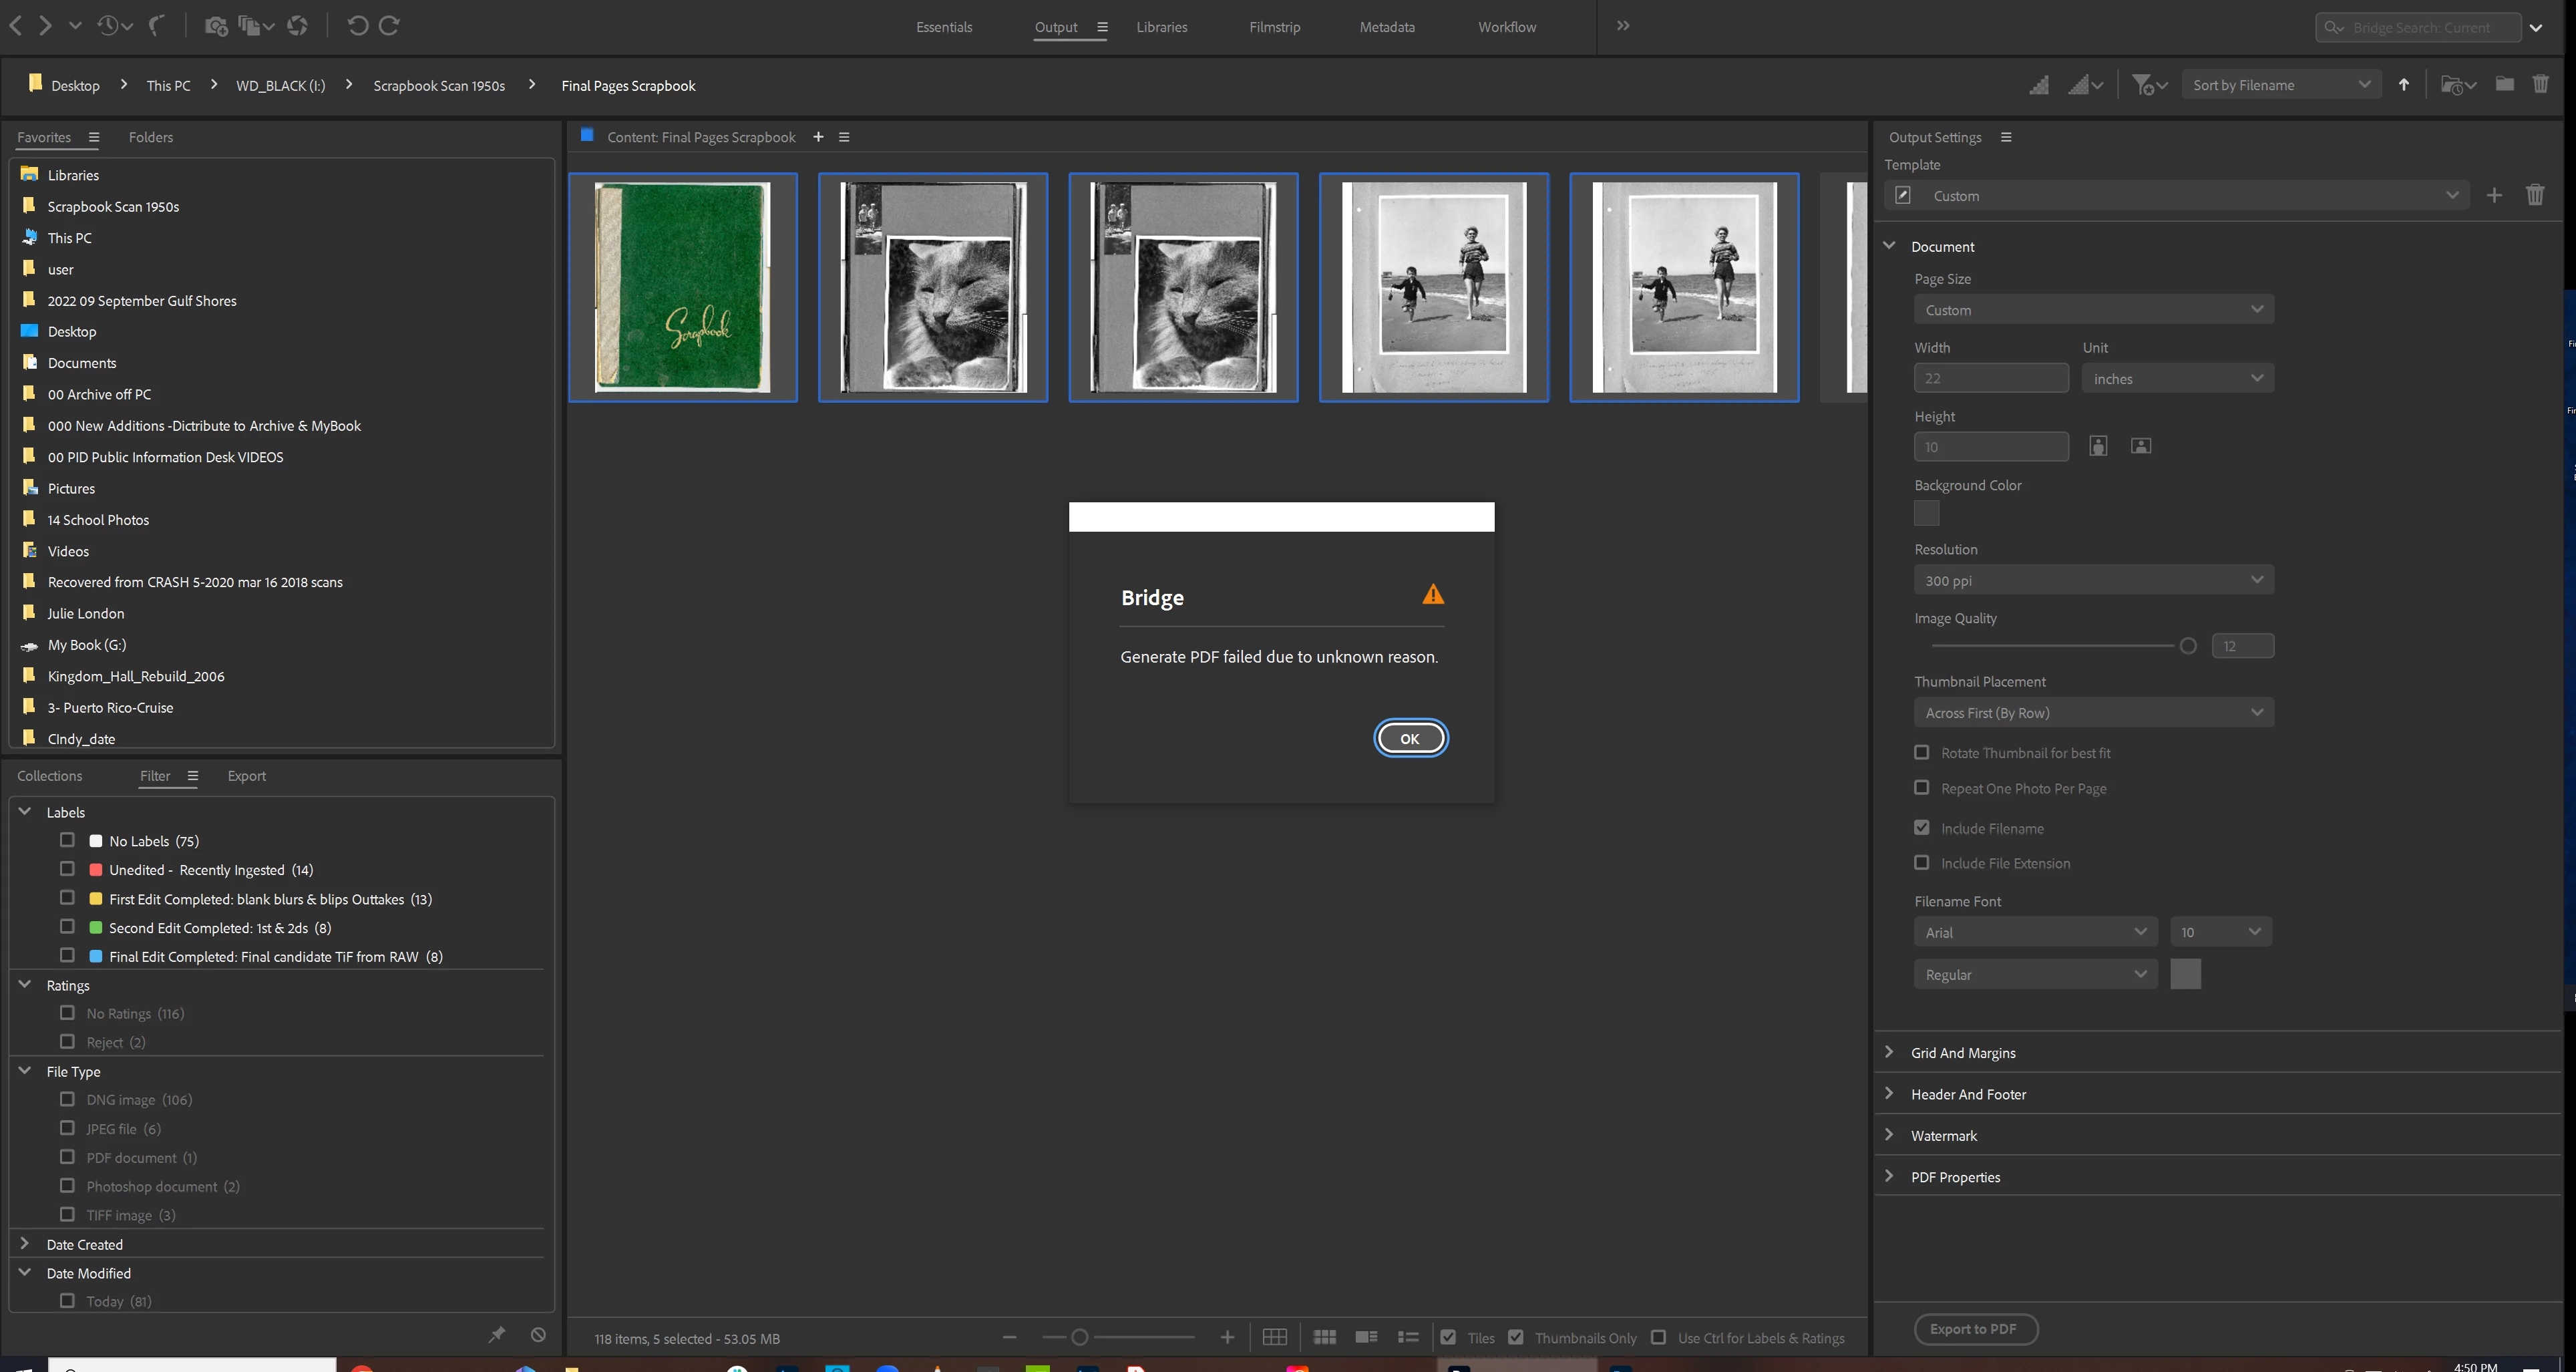Uncheck Include Filename checkbox

coord(1921,828)
